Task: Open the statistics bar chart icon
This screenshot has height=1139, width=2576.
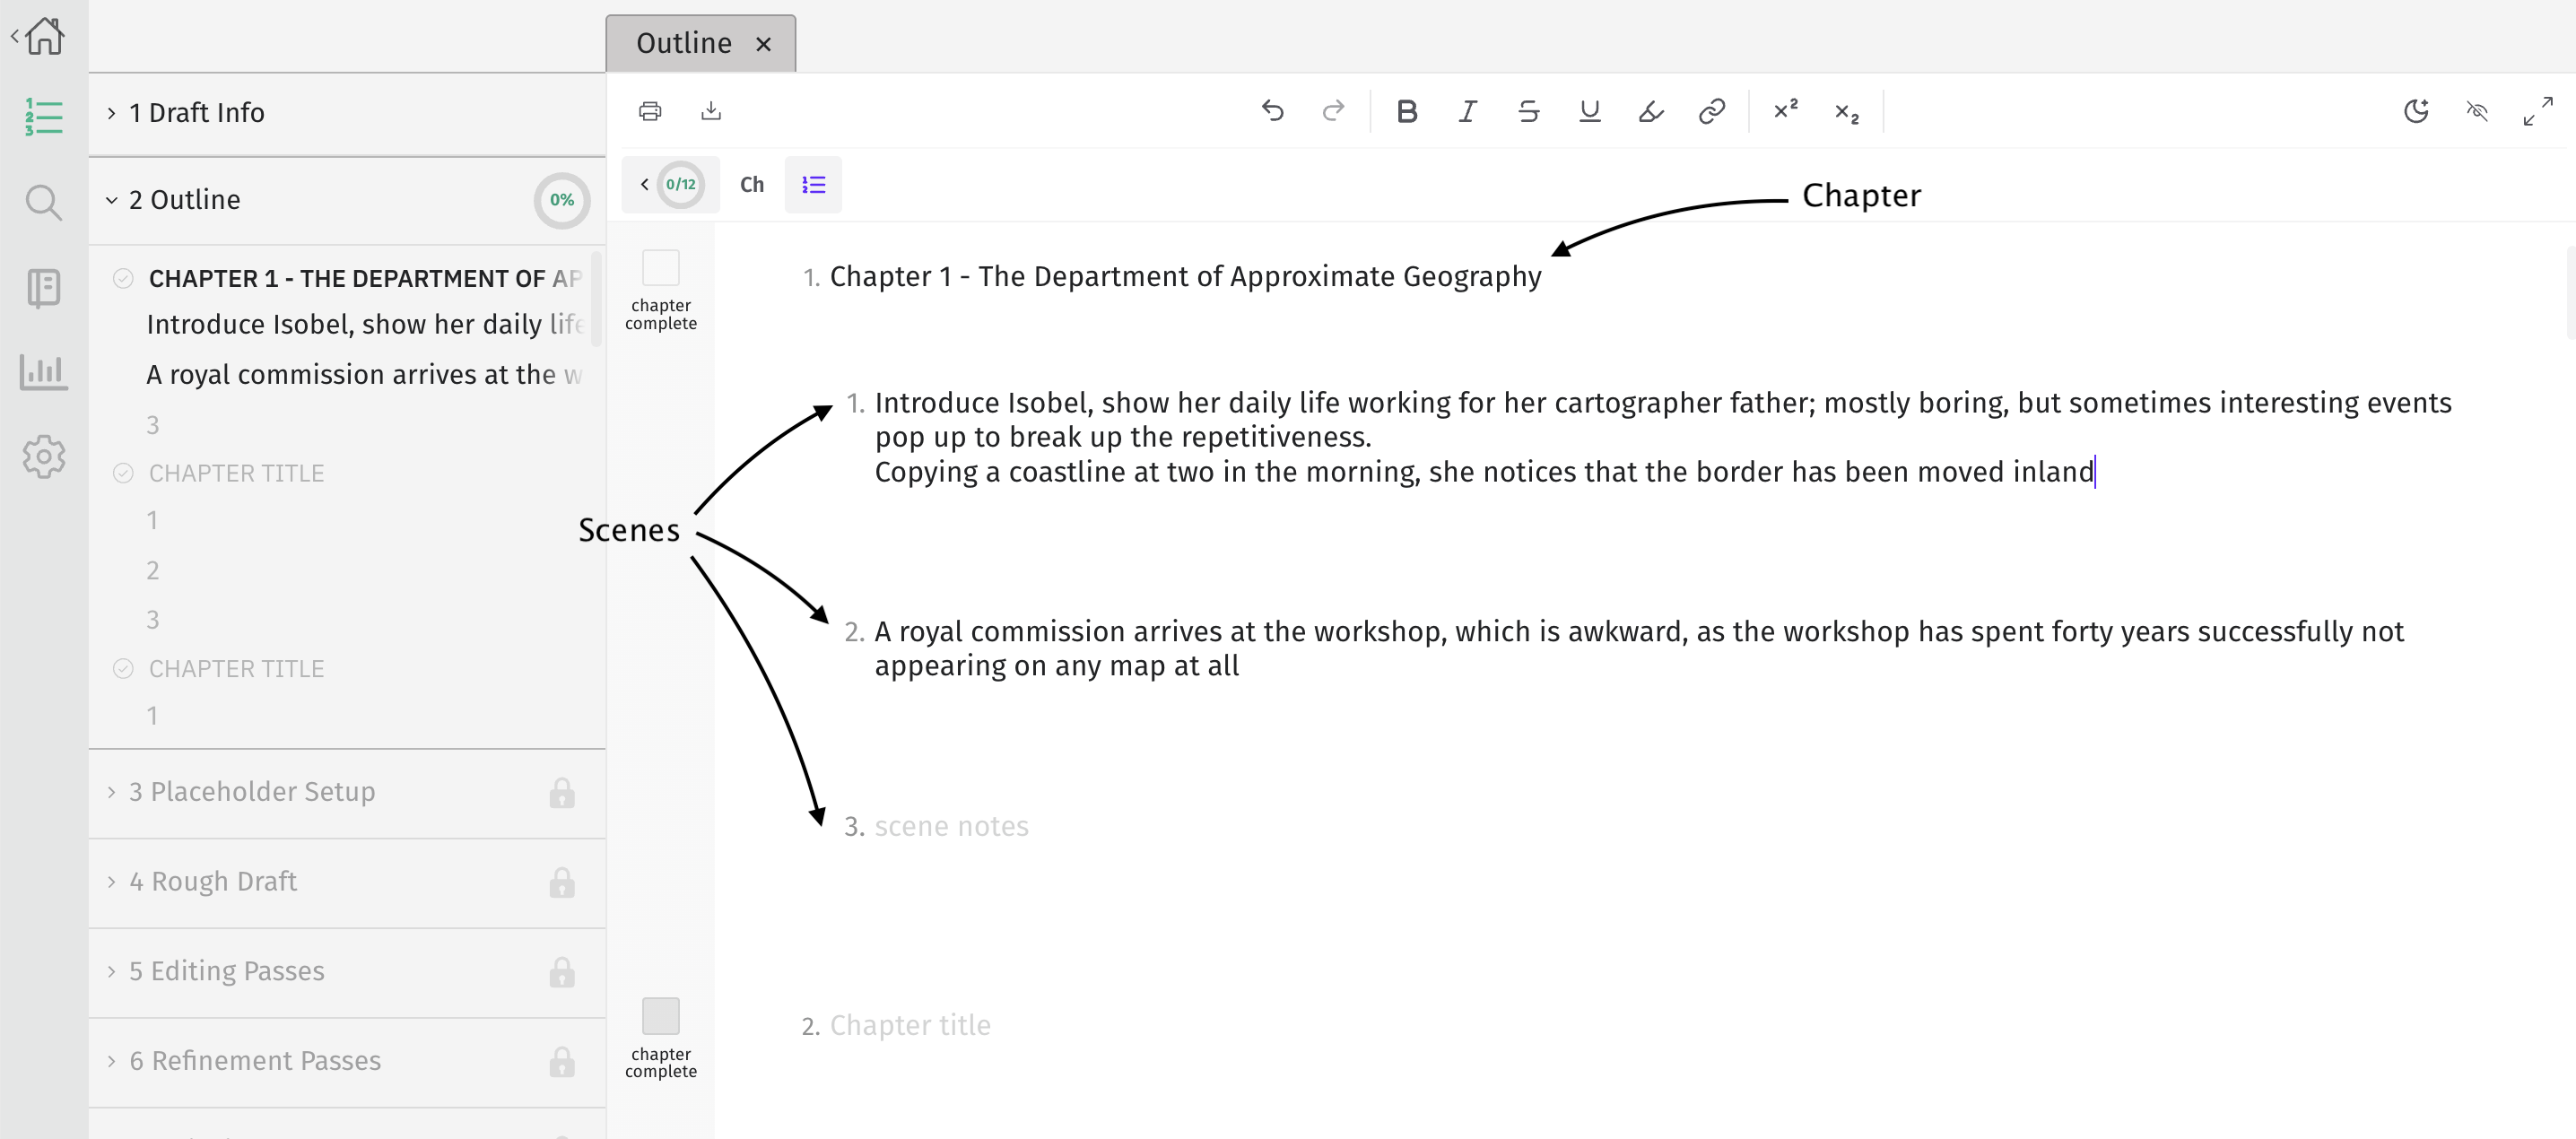Action: 44,372
